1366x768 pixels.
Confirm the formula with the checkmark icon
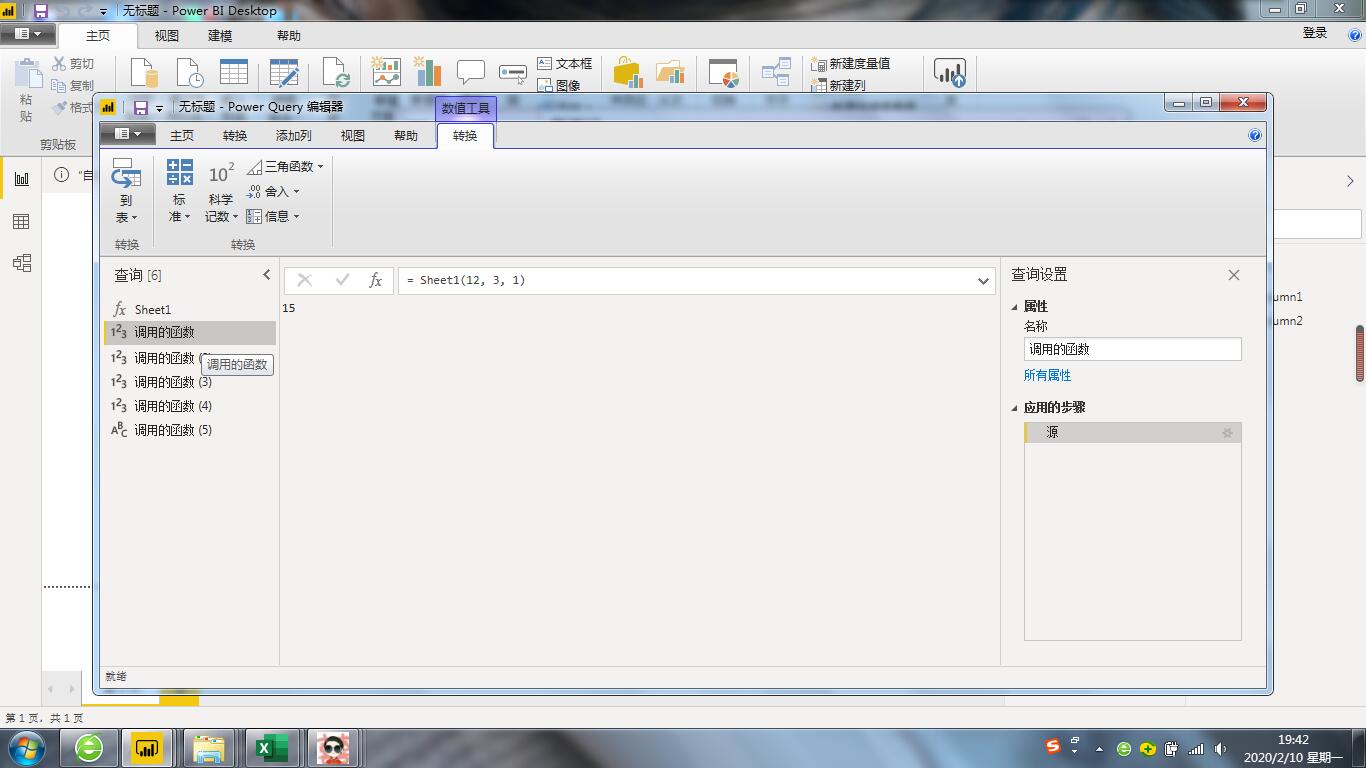pos(342,281)
